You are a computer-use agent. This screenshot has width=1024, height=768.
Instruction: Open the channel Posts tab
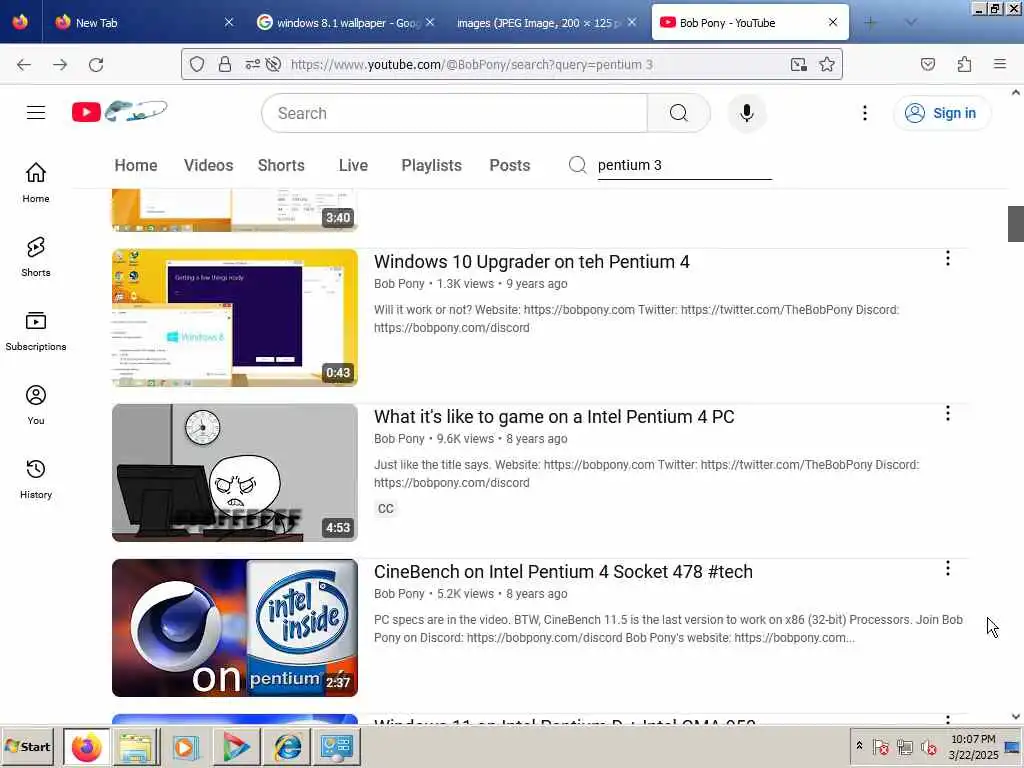click(x=509, y=165)
